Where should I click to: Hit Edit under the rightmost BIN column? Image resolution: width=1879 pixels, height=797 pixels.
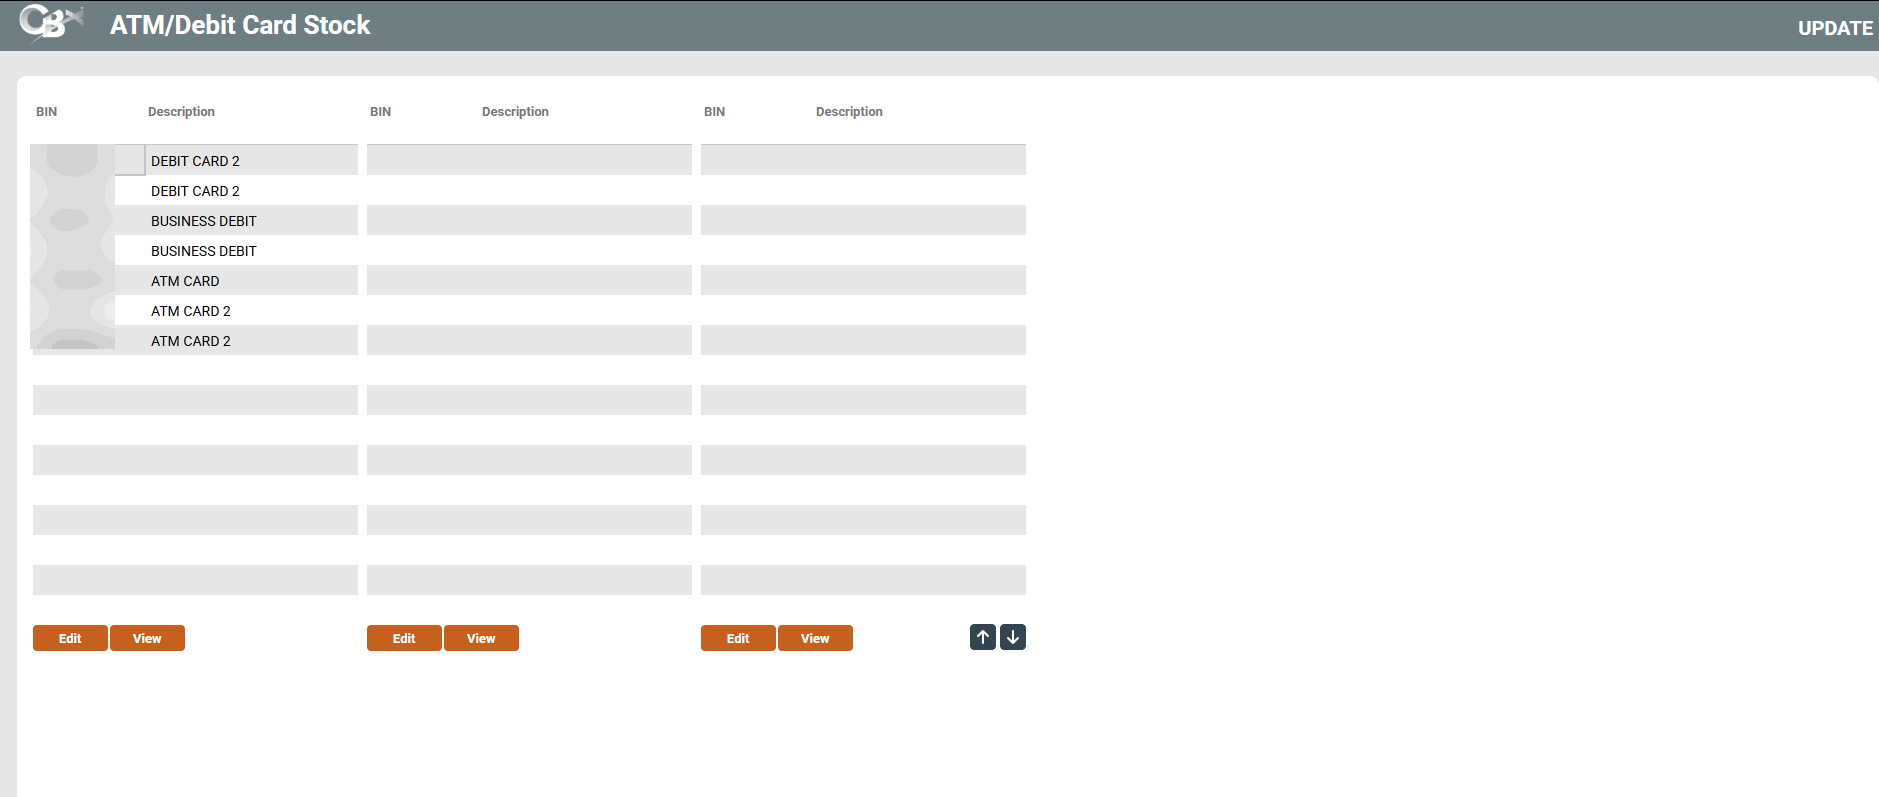pyautogui.click(x=738, y=638)
